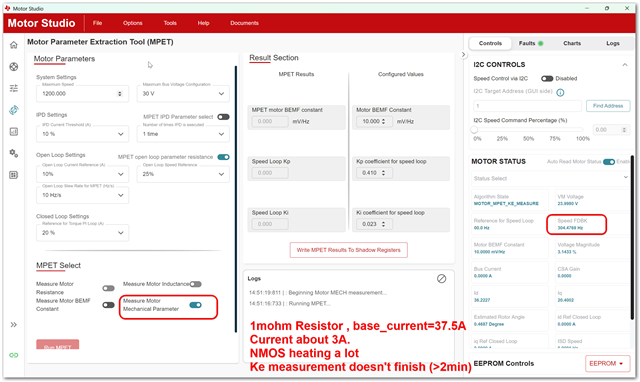Click the Motor Studio logo icon in title bar
640x382 pixels.
coord(7,8)
